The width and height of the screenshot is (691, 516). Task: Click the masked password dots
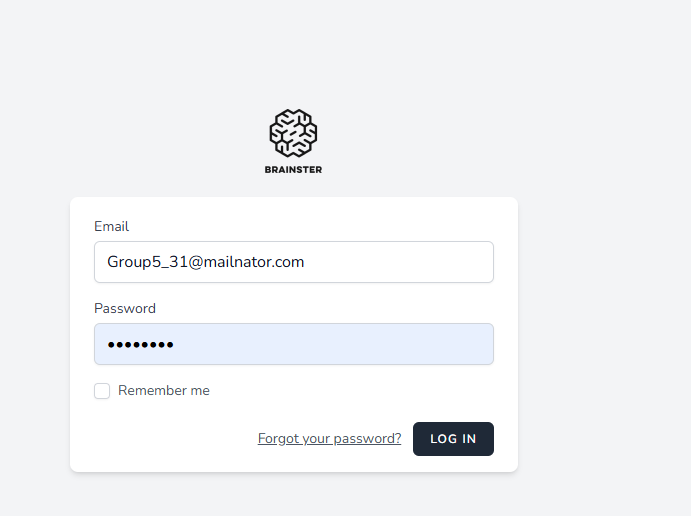click(141, 345)
